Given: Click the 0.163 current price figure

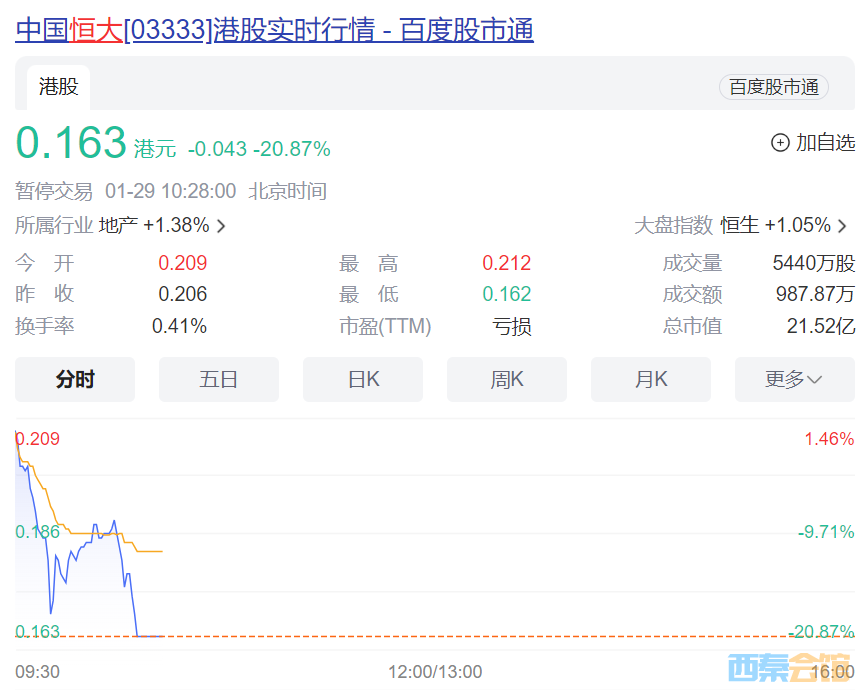Looking at the screenshot, I should click(71, 144).
